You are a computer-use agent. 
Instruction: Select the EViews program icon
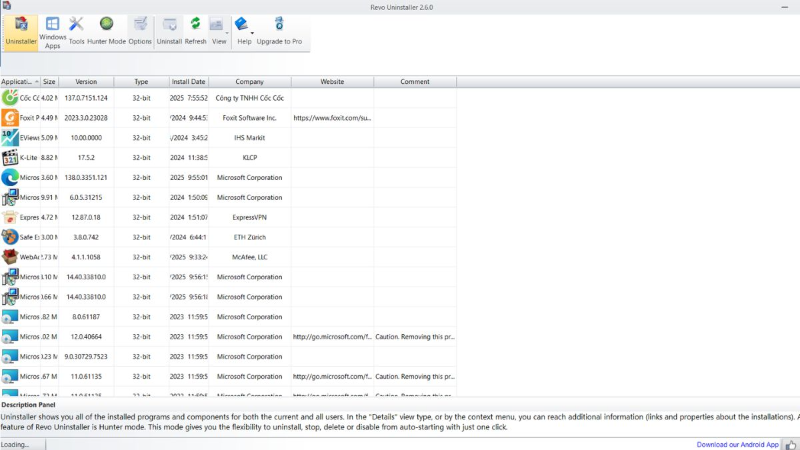click(x=10, y=137)
